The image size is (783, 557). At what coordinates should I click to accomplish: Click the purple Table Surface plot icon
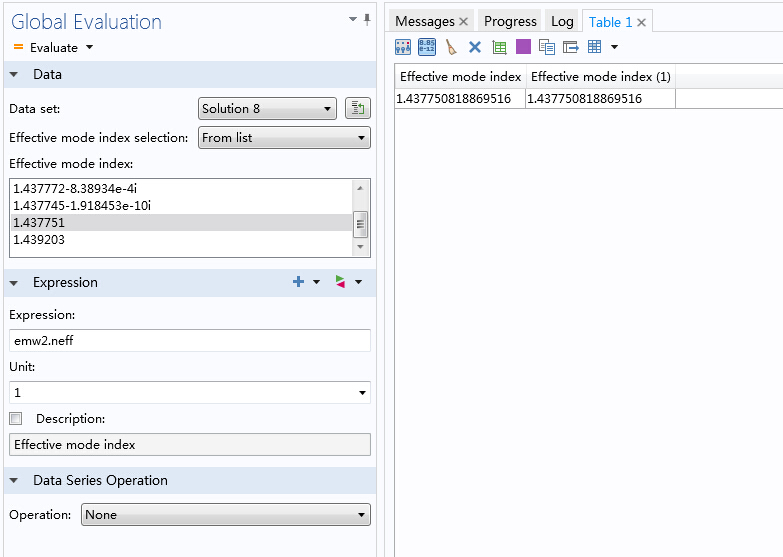(x=523, y=47)
